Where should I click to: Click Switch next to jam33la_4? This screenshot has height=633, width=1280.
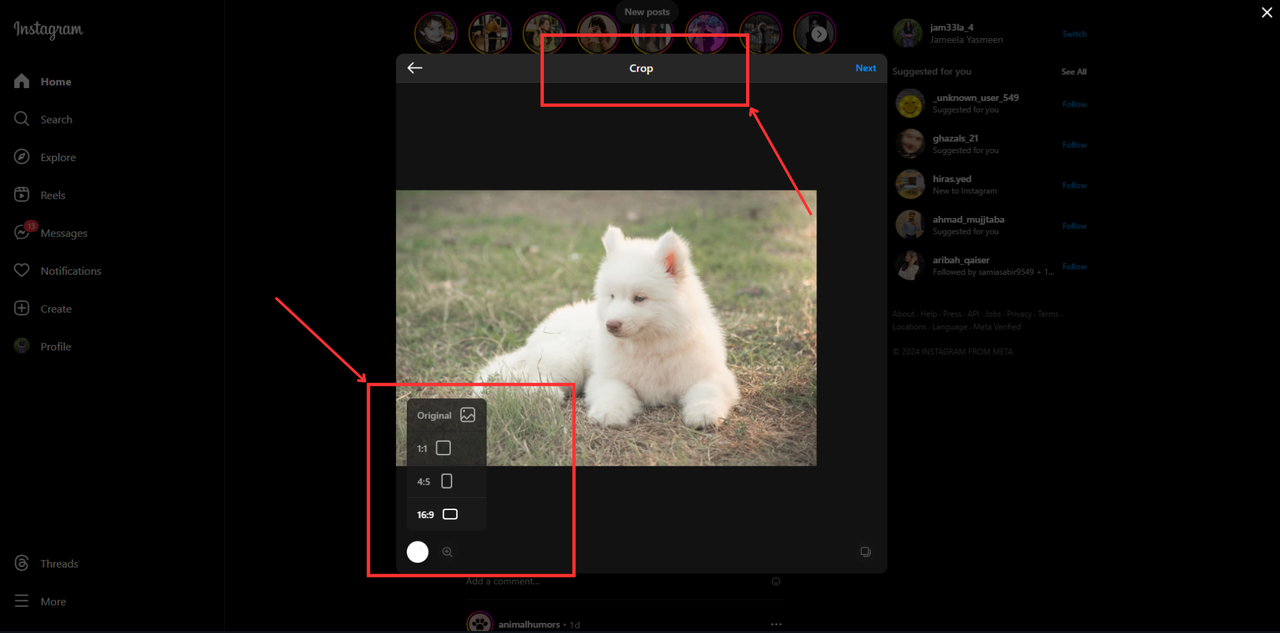click(x=1074, y=34)
